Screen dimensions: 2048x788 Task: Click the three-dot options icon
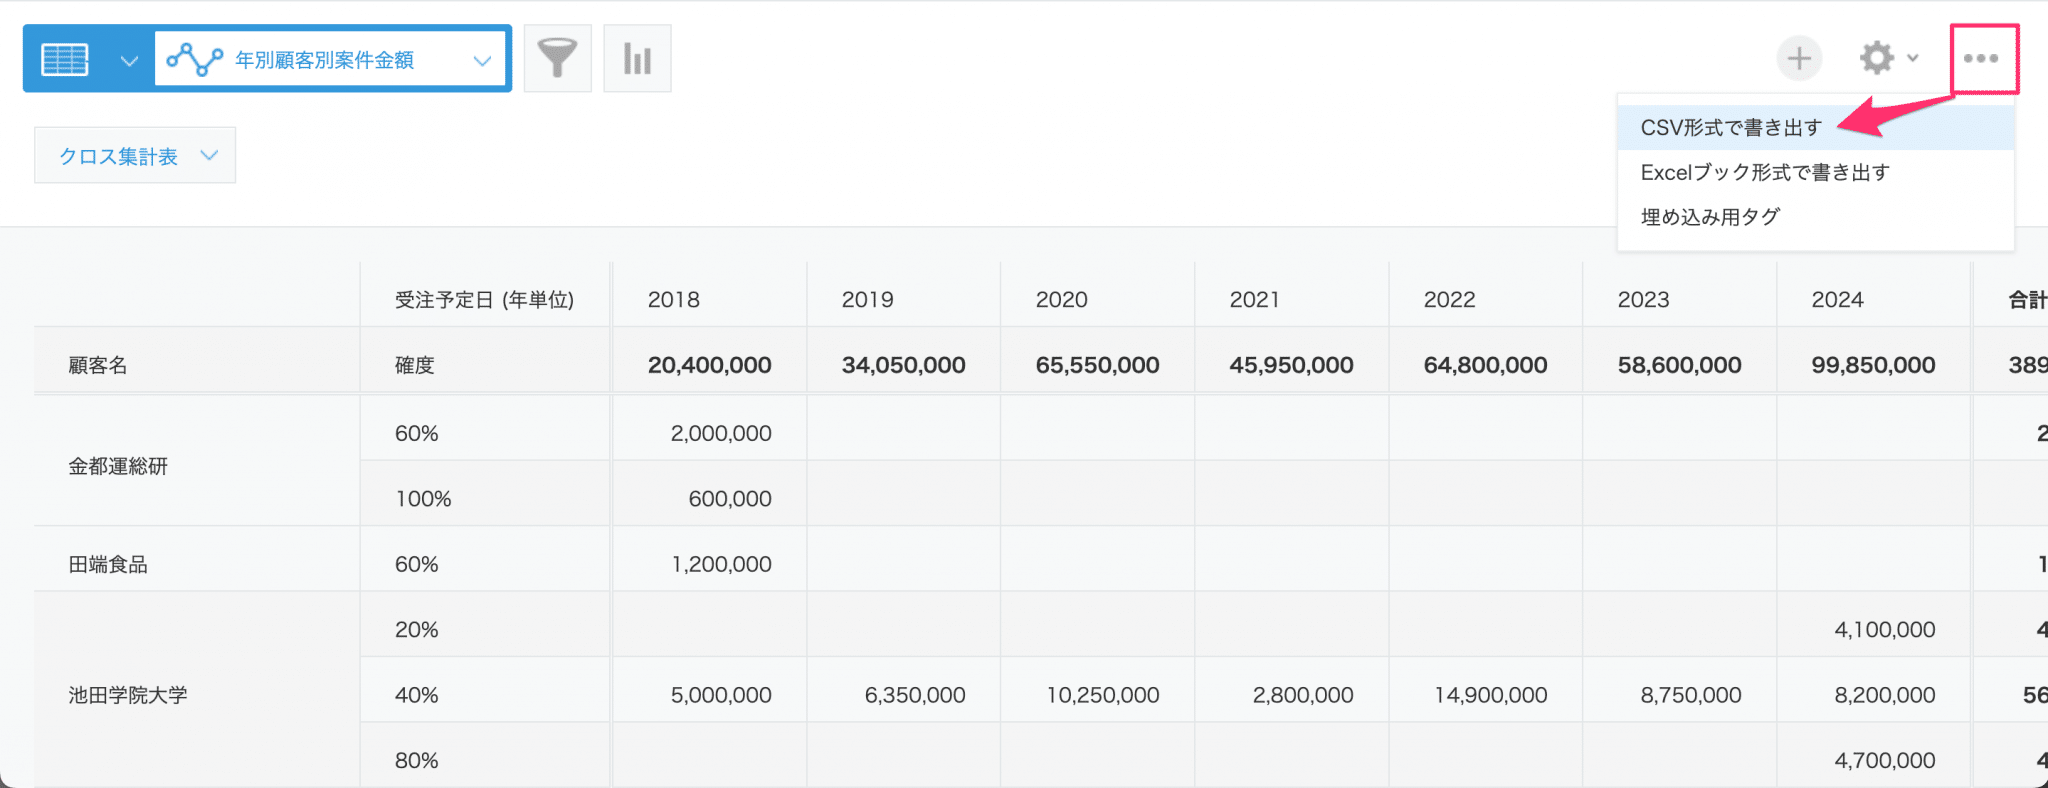point(1981,58)
